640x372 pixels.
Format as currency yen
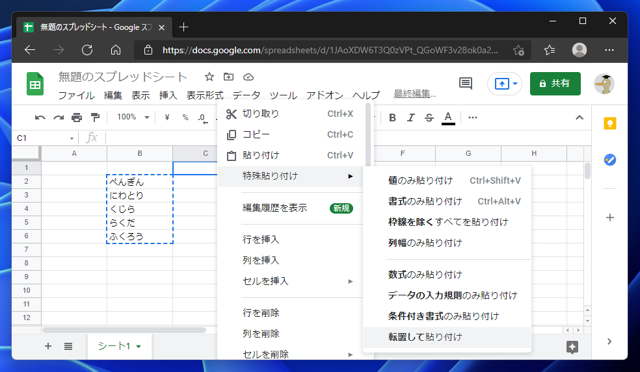tap(167, 117)
